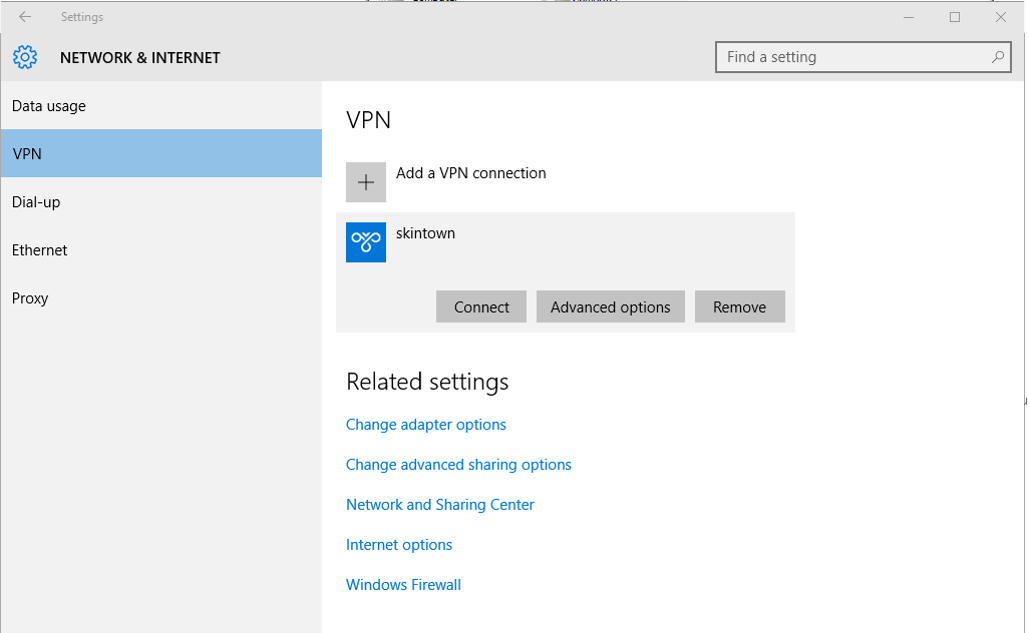Open Change advanced sharing options link
This screenshot has width=1029, height=633.
[x=459, y=464]
